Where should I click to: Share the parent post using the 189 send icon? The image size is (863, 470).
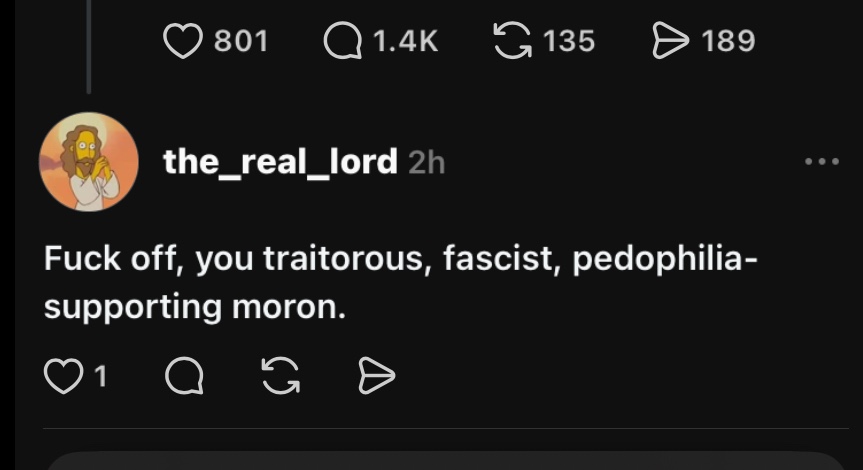coord(670,41)
